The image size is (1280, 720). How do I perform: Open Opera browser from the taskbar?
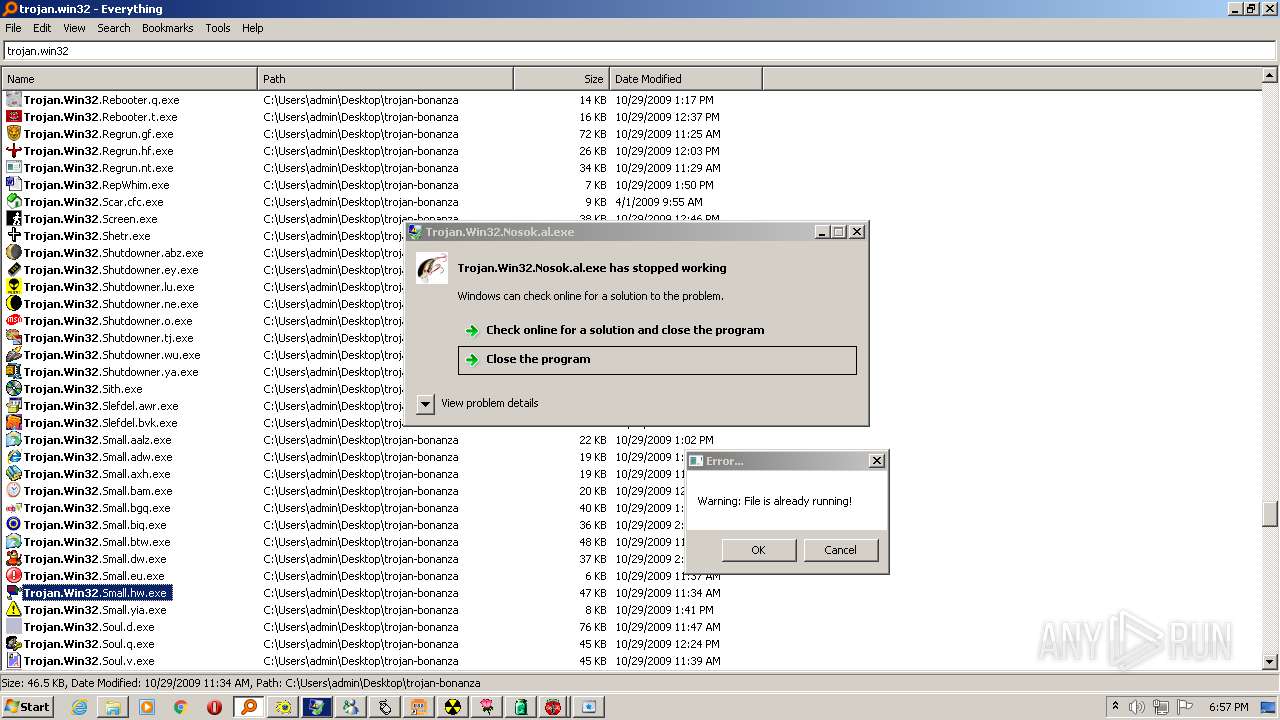pos(215,707)
